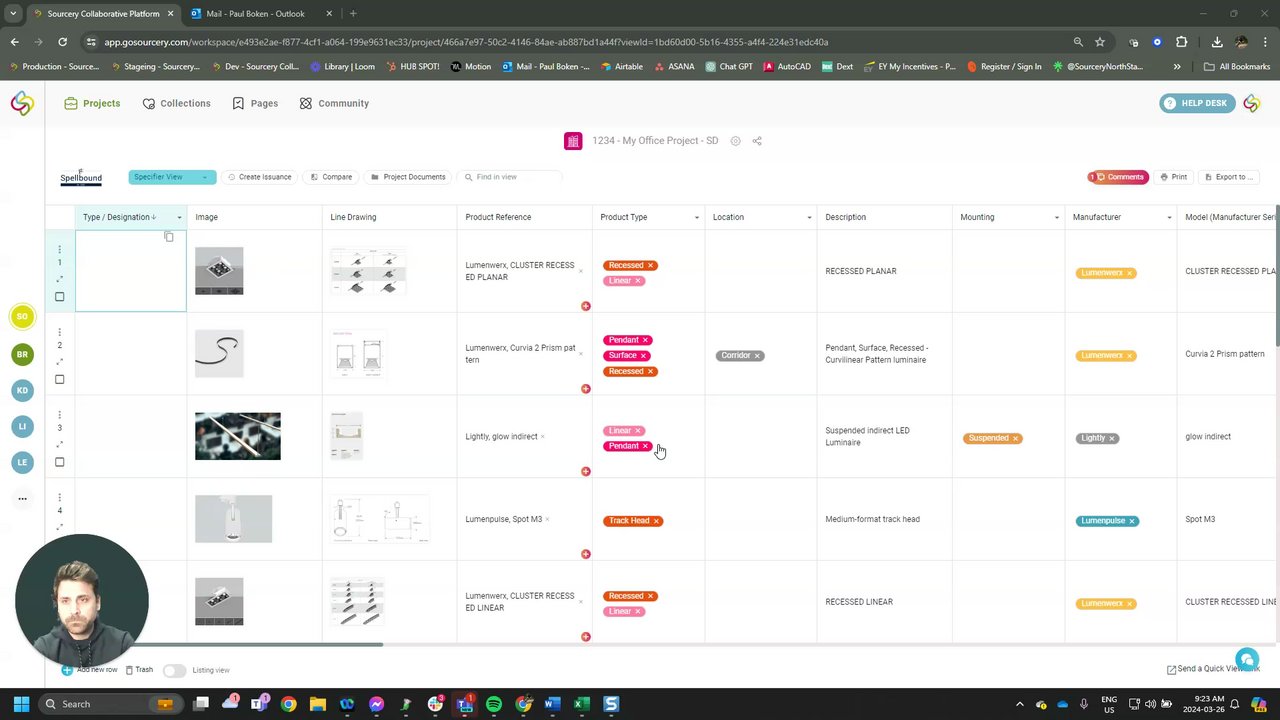Select the SO avatar in left sidebar
Screen dimensions: 1280x720
point(22,317)
